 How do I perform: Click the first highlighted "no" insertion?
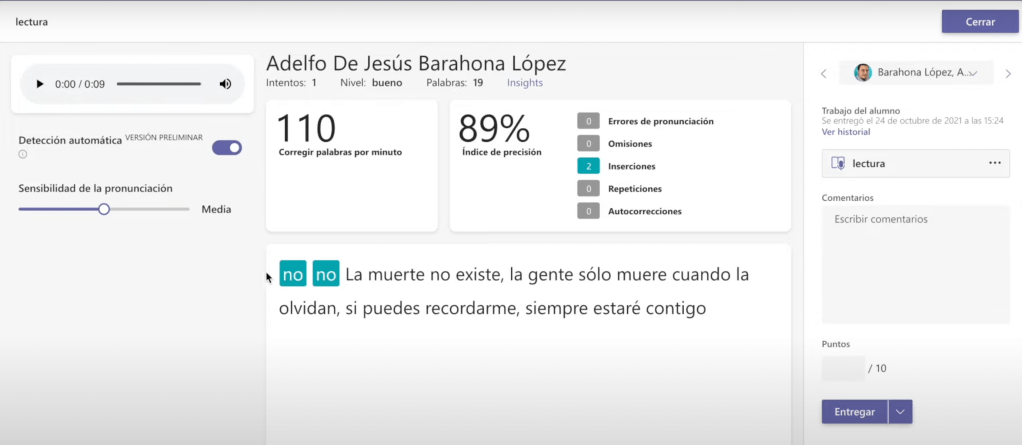pyautogui.click(x=293, y=274)
